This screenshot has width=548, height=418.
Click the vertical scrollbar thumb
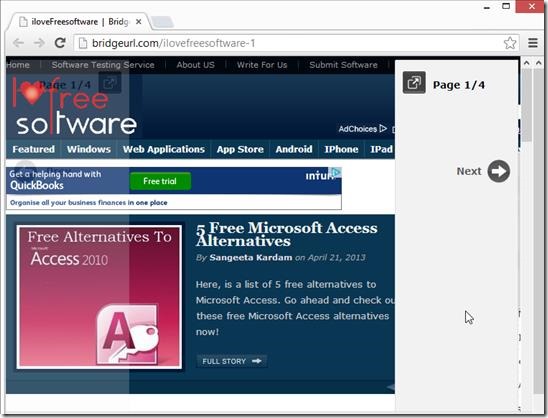(527, 105)
